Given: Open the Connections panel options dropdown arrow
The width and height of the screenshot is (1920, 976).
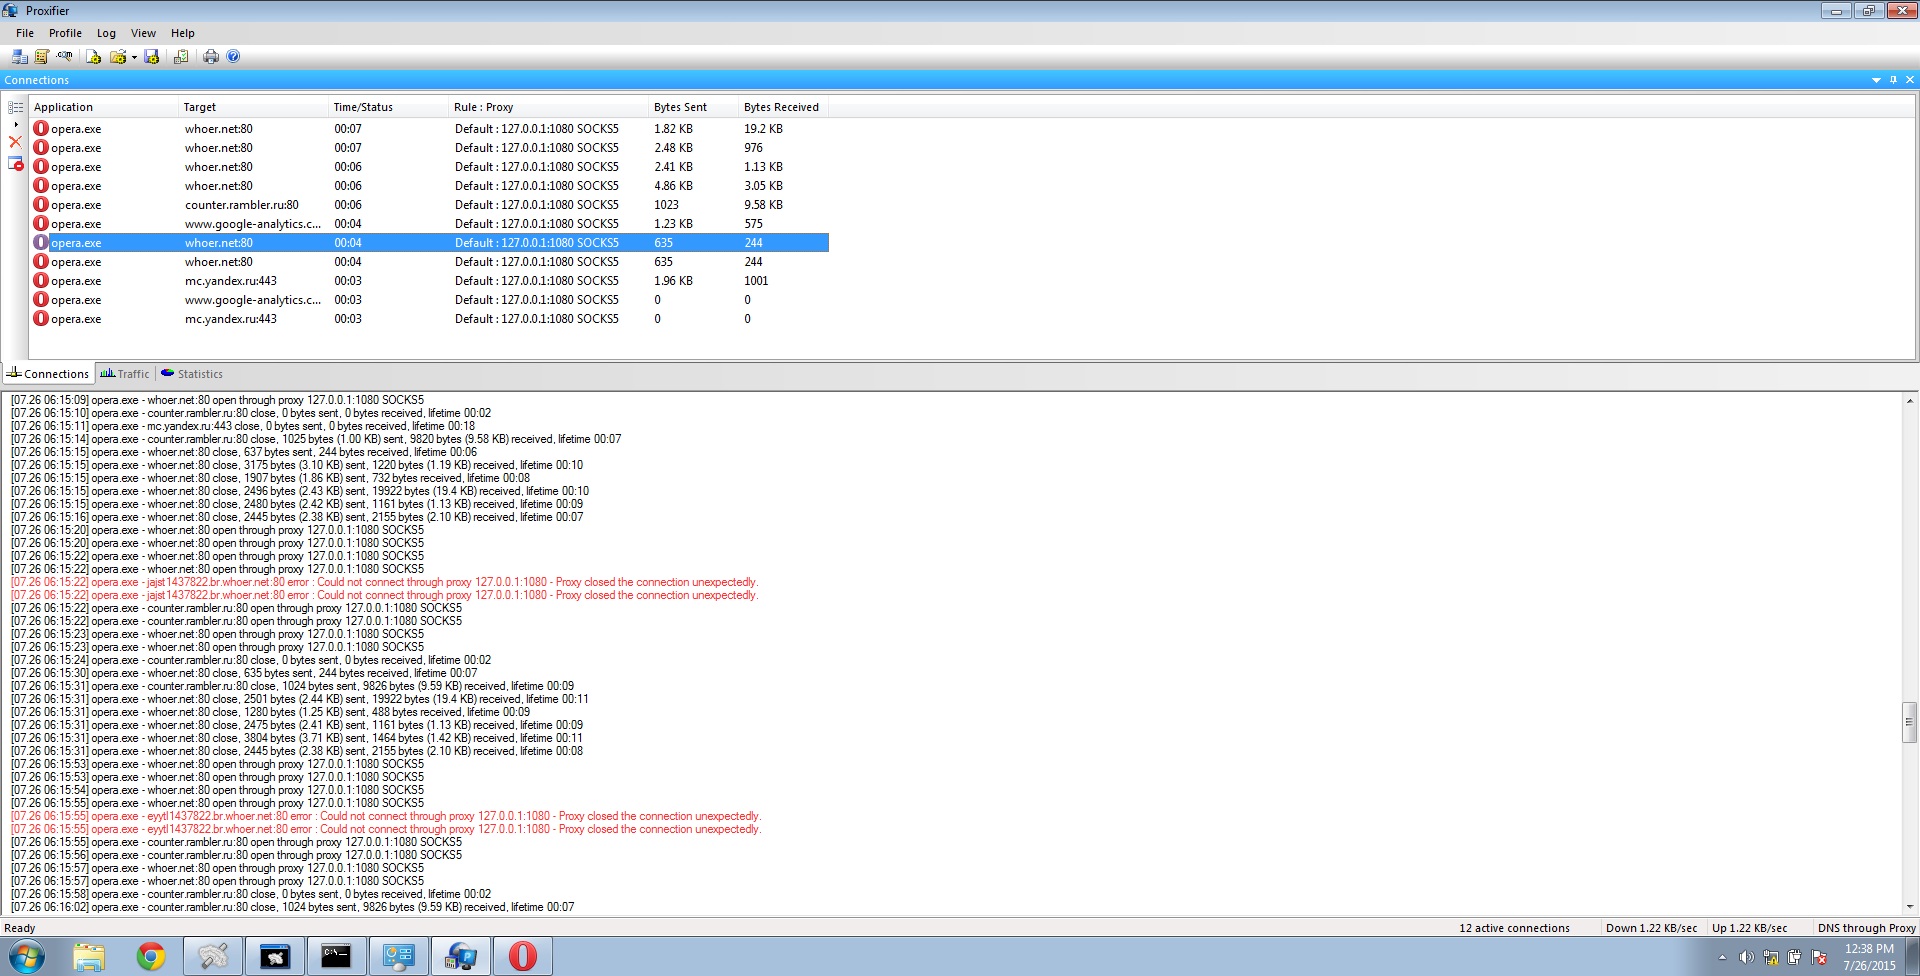Looking at the screenshot, I should [x=1876, y=80].
